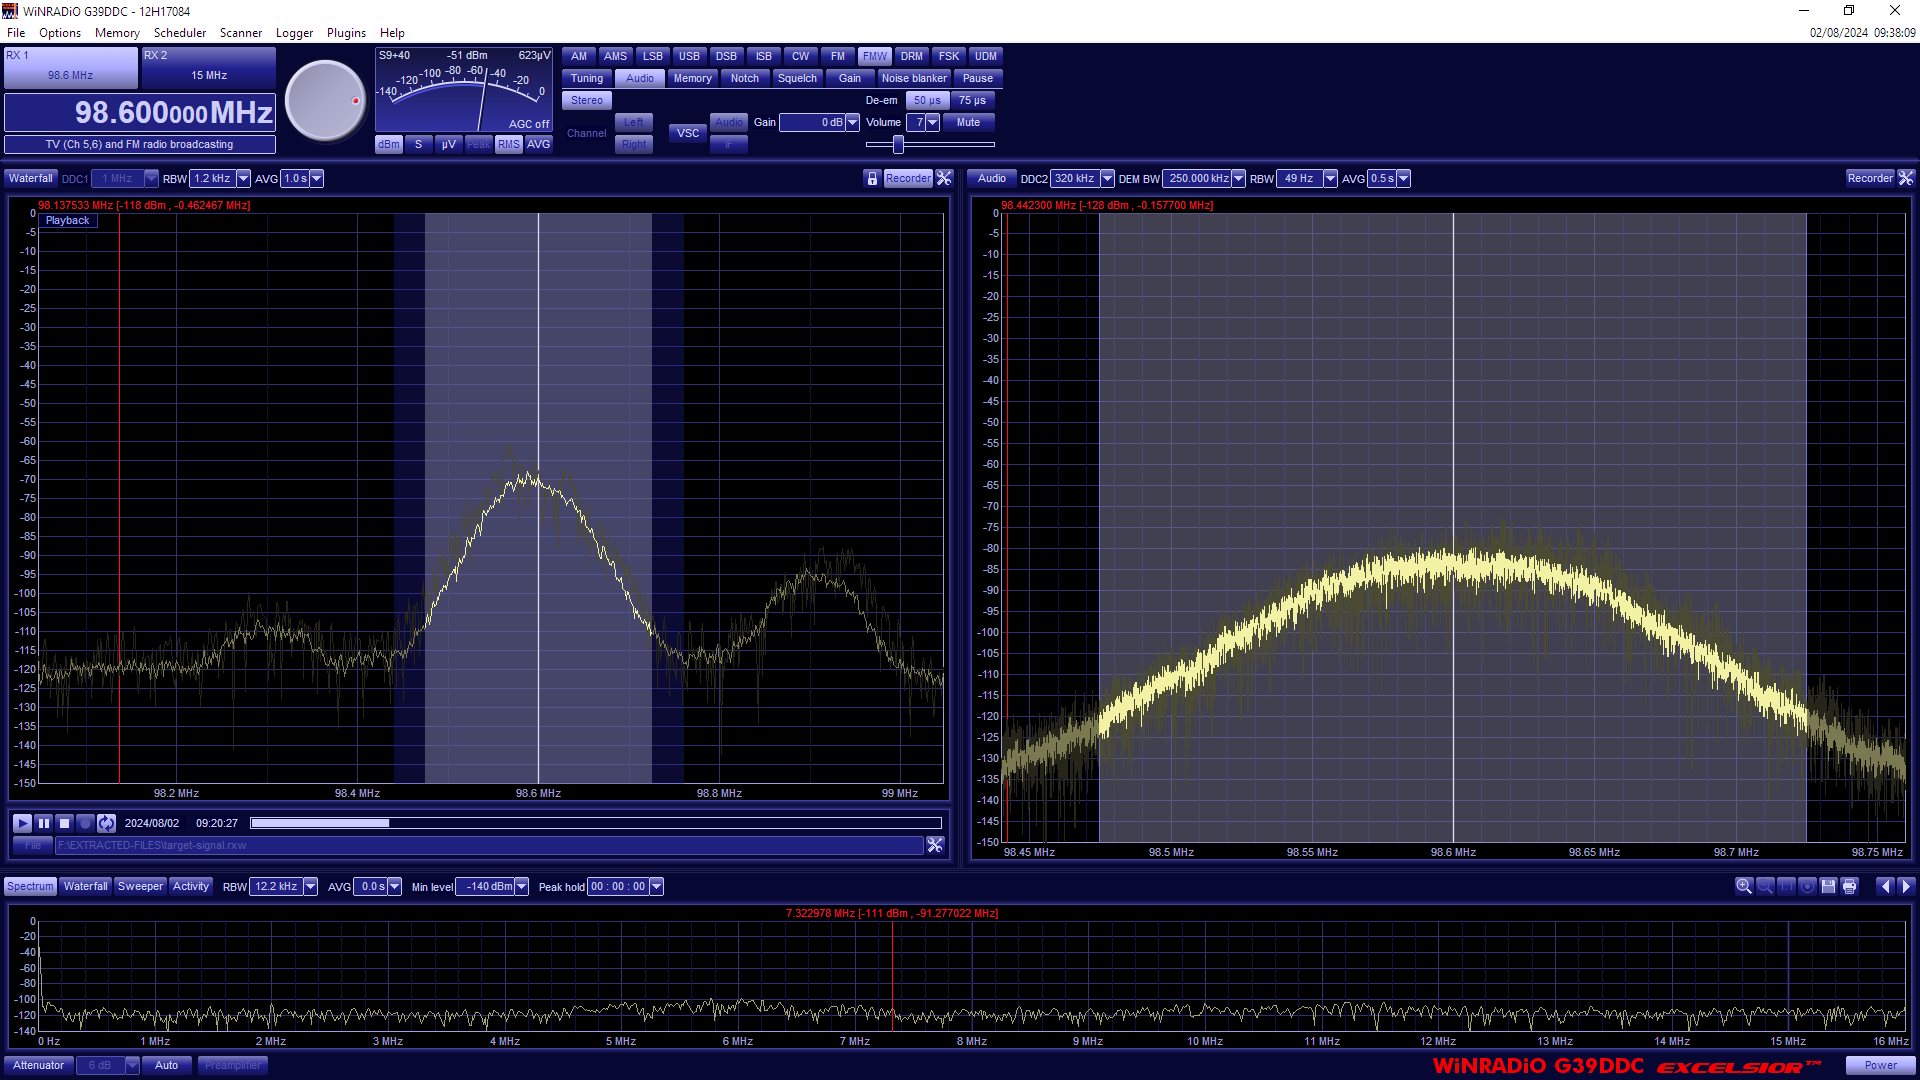
Task: Enable the Stereo toggle
Action: [x=586, y=100]
